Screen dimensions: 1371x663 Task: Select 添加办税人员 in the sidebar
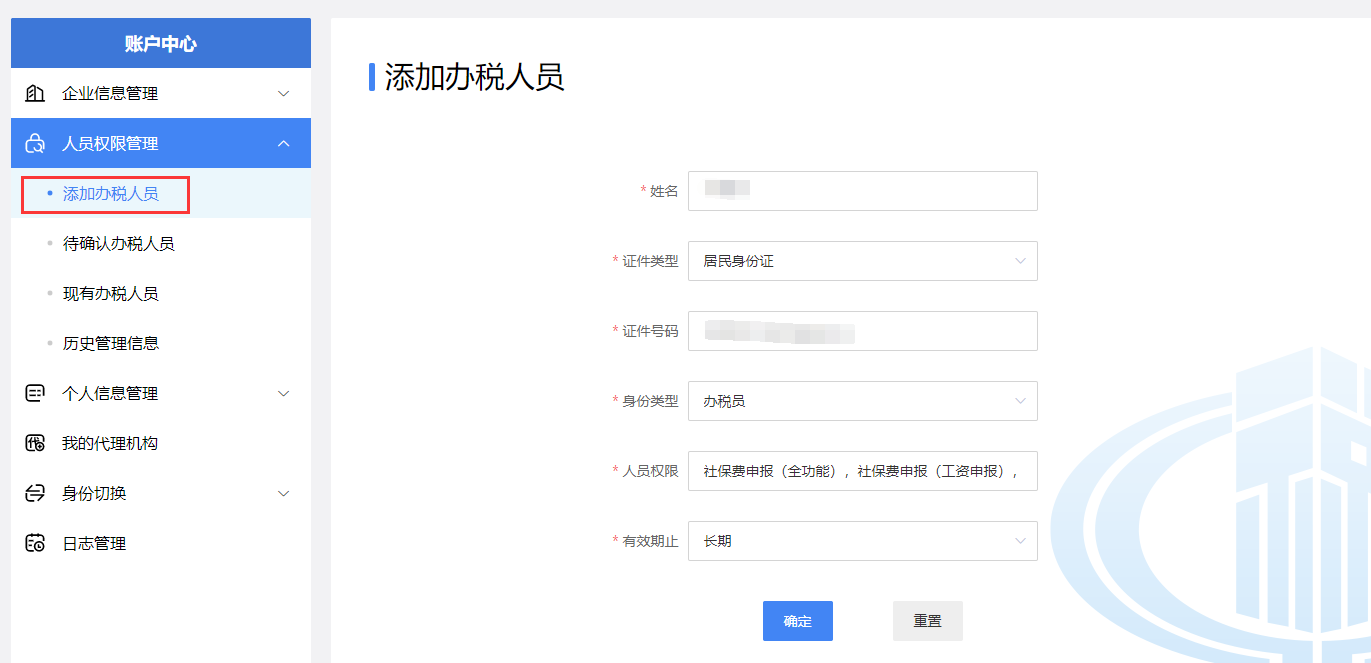coord(110,194)
